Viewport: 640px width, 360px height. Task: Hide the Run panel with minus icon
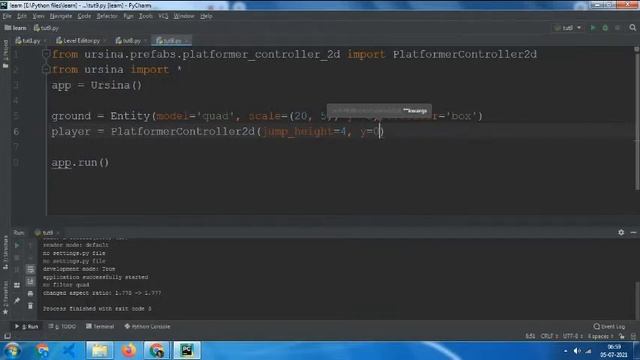[633, 232]
